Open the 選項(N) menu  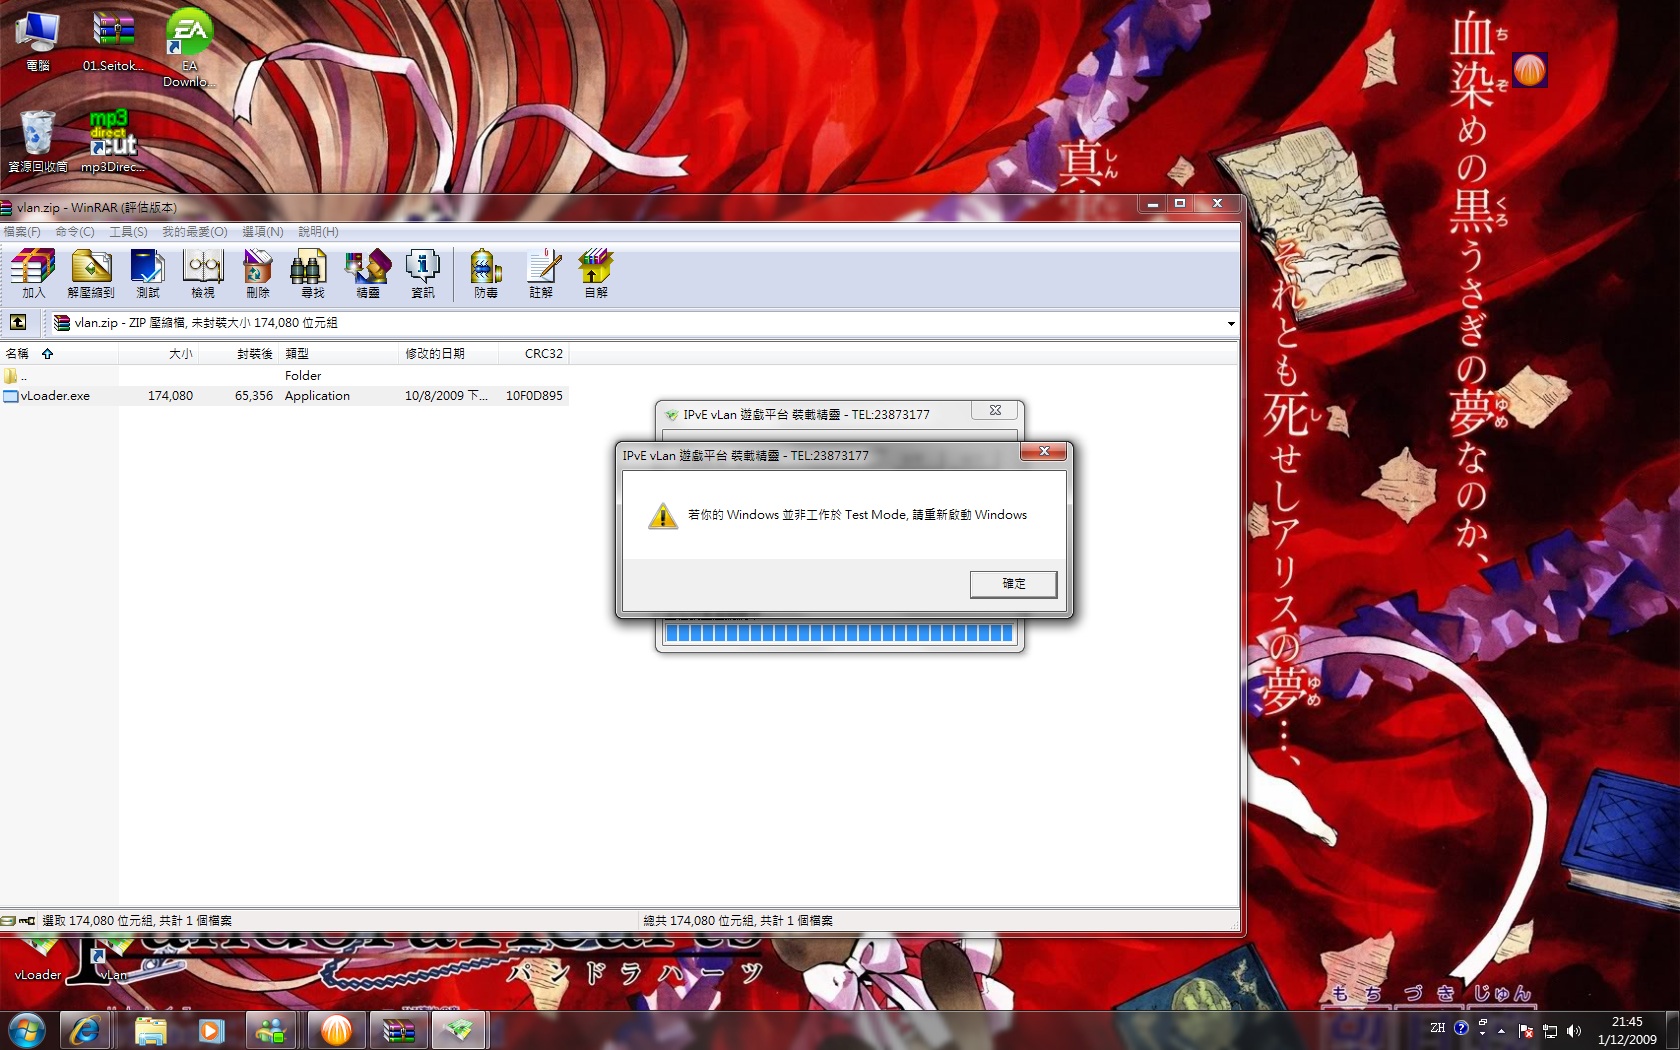pyautogui.click(x=262, y=232)
